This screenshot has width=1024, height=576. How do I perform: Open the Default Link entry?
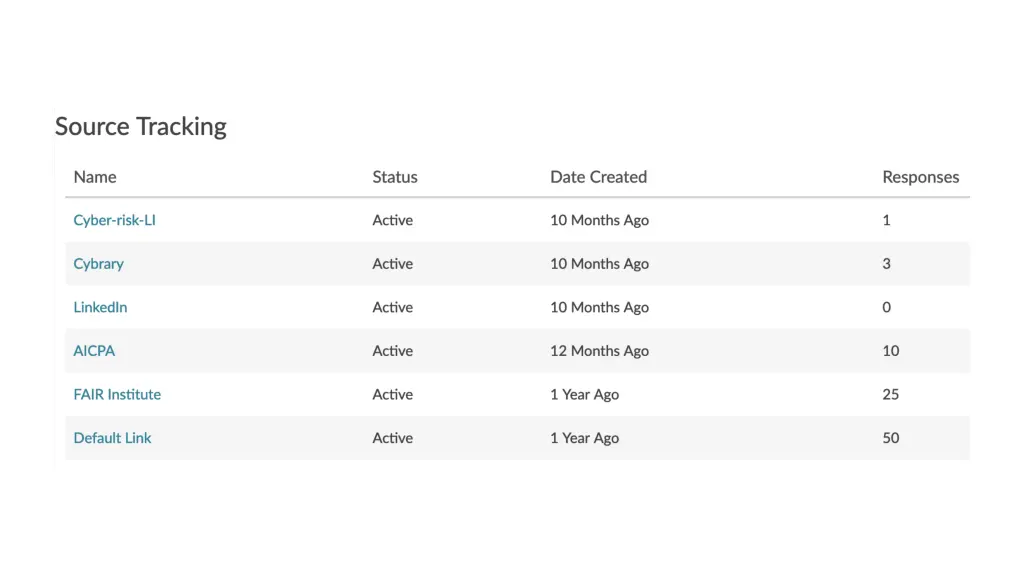point(112,438)
